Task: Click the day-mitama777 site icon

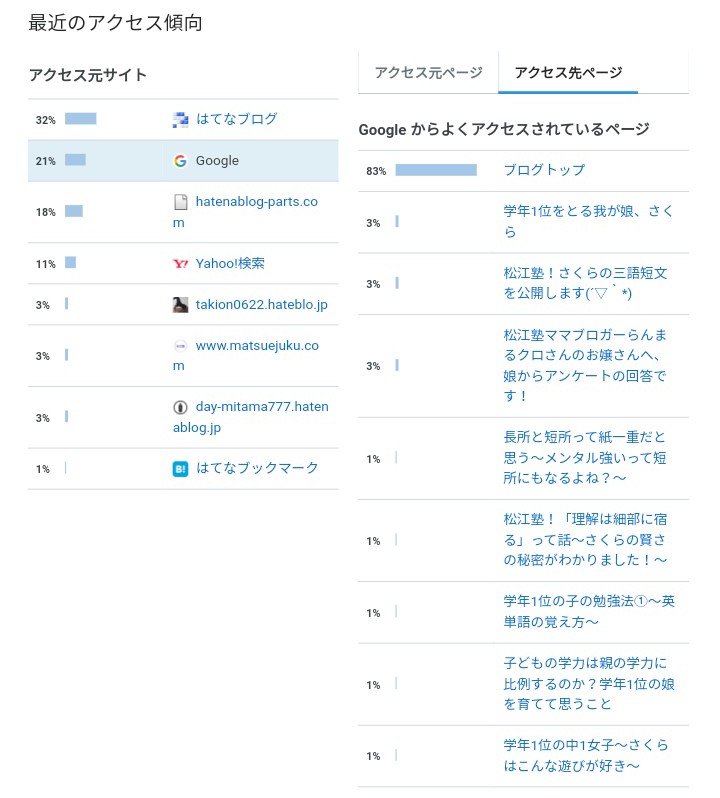Action: point(180,407)
